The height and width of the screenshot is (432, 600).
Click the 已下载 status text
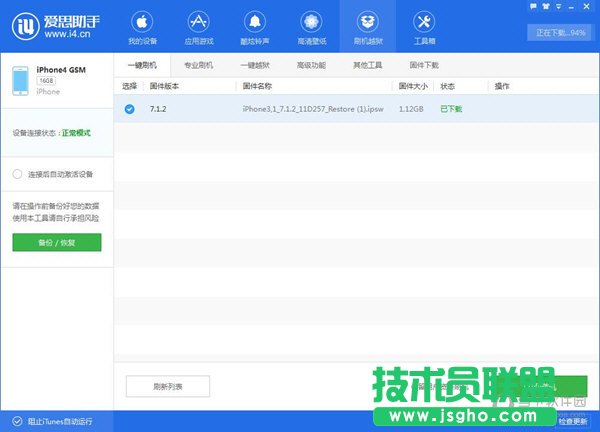[451, 109]
